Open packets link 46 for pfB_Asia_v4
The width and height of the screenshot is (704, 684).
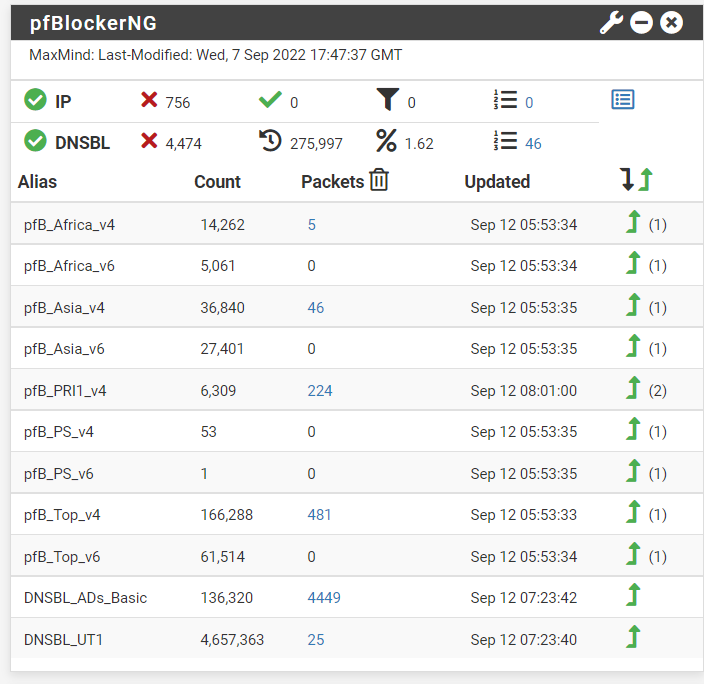(x=316, y=308)
